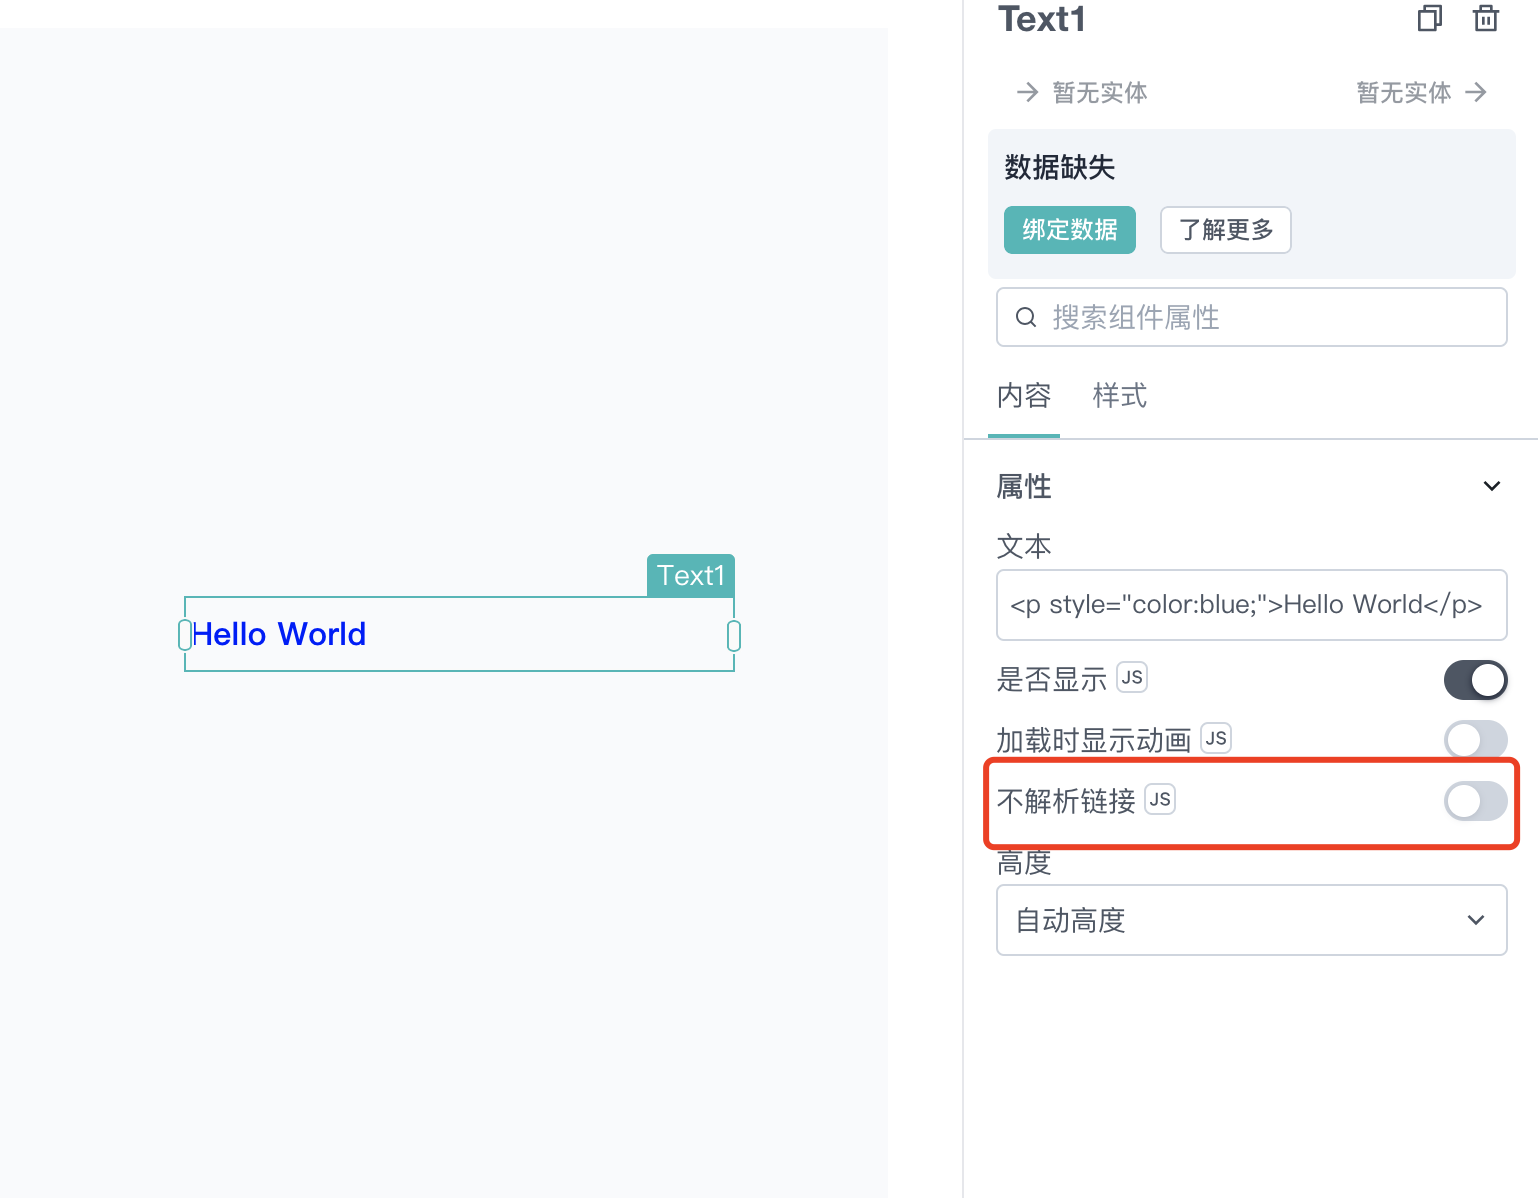Viewport: 1538px width, 1198px height.
Task: Click the 数据缺失 heading
Action: (1059, 167)
